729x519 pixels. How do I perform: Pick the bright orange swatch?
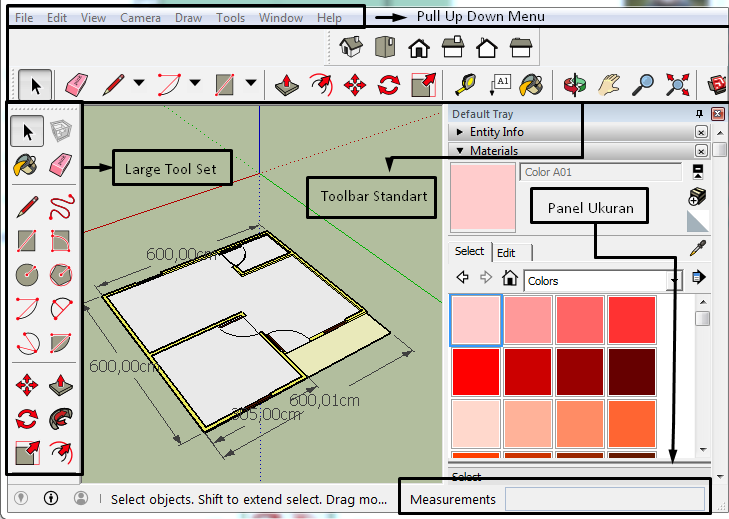(x=631, y=424)
